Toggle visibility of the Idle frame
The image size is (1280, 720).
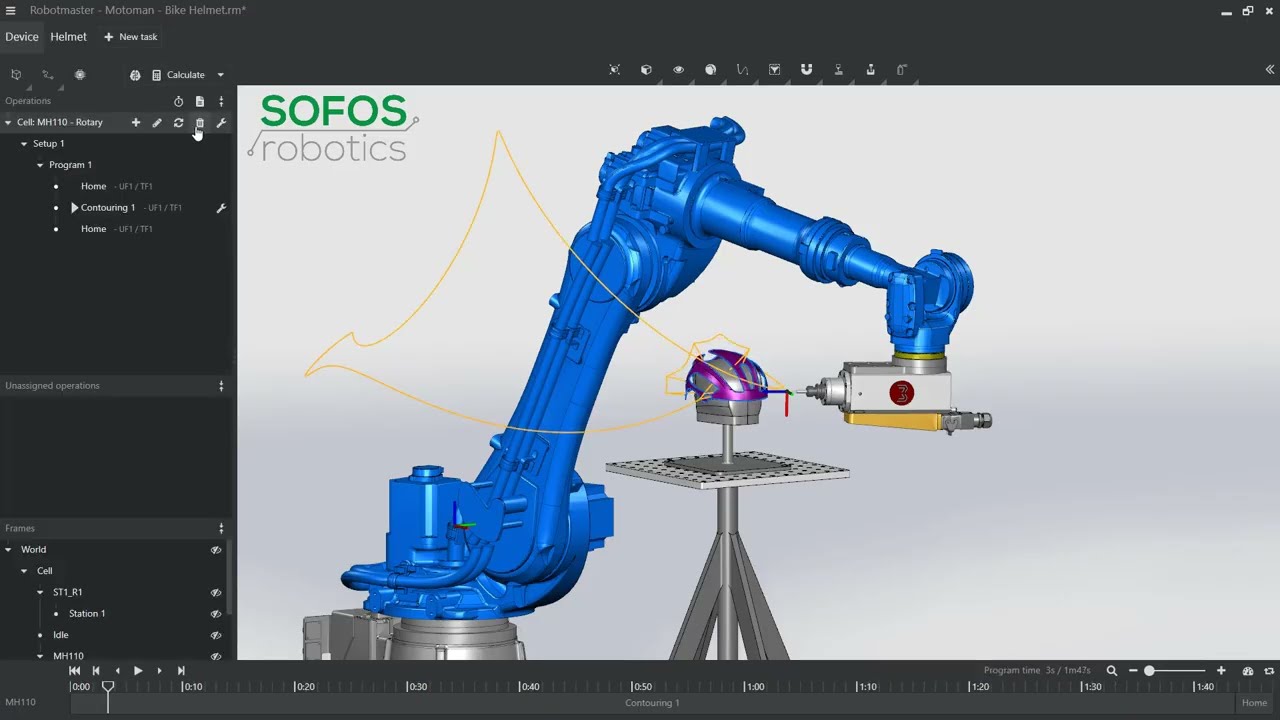tap(215, 635)
